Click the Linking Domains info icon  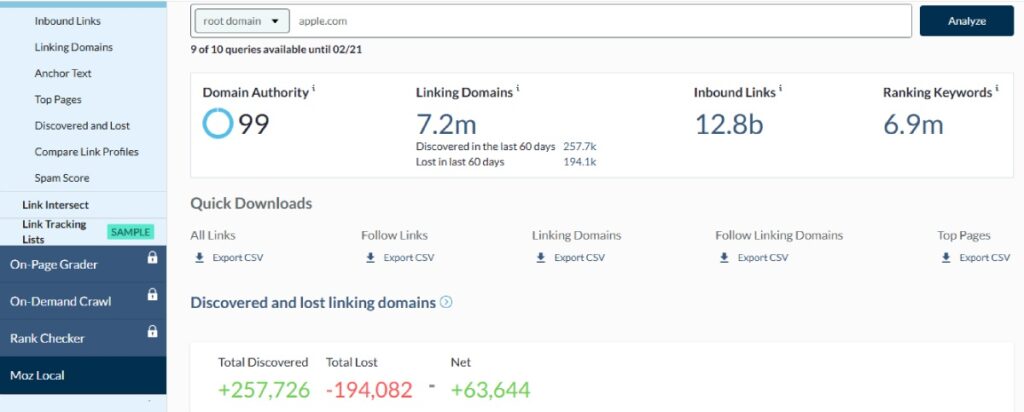(518, 89)
